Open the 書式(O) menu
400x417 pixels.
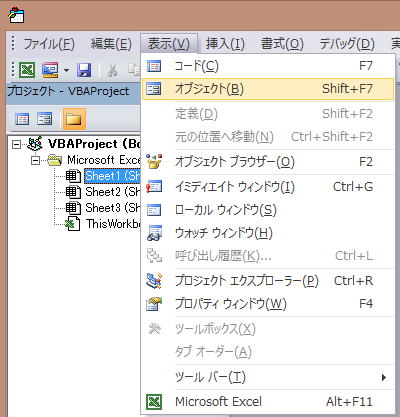(282, 44)
